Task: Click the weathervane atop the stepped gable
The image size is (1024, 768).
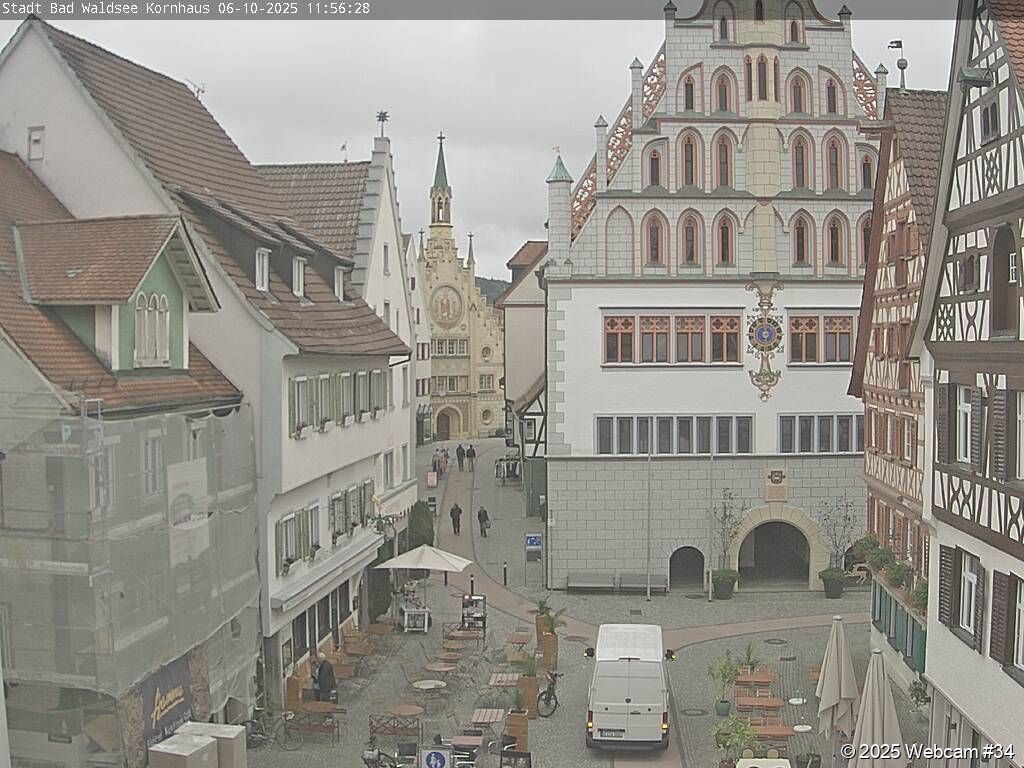Action: pyautogui.click(x=381, y=122)
